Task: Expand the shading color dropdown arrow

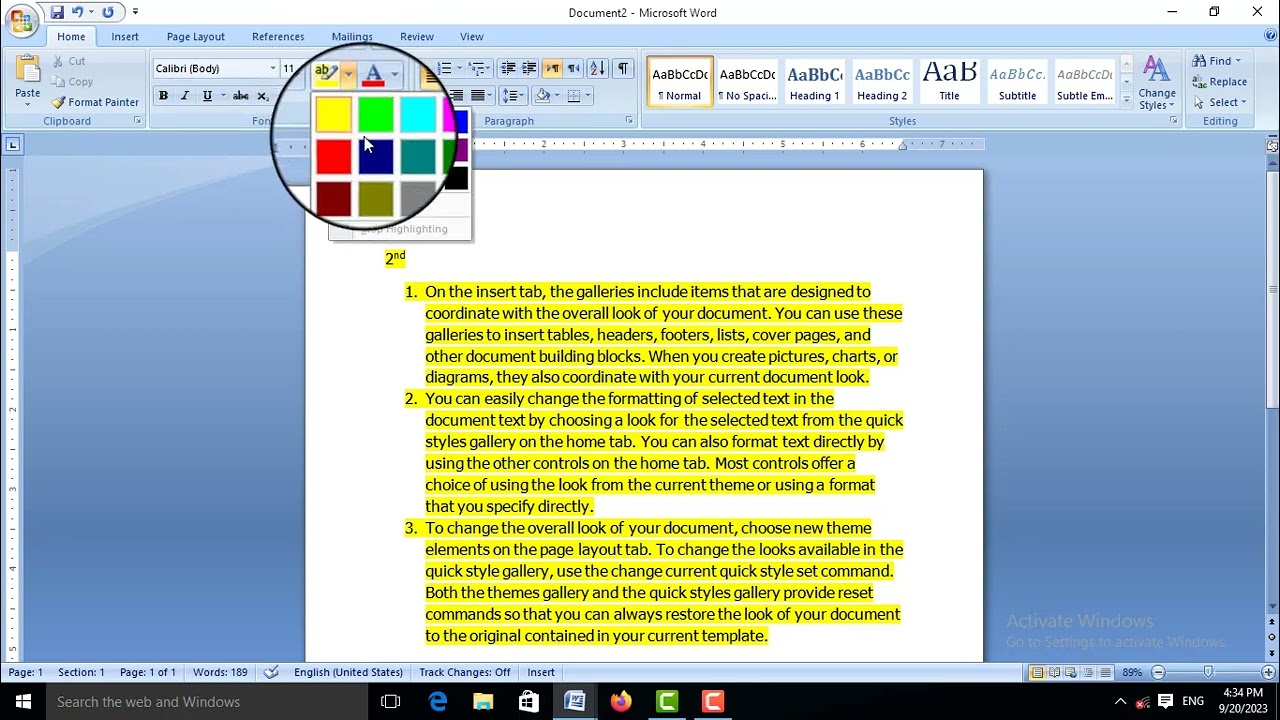Action: point(555,95)
